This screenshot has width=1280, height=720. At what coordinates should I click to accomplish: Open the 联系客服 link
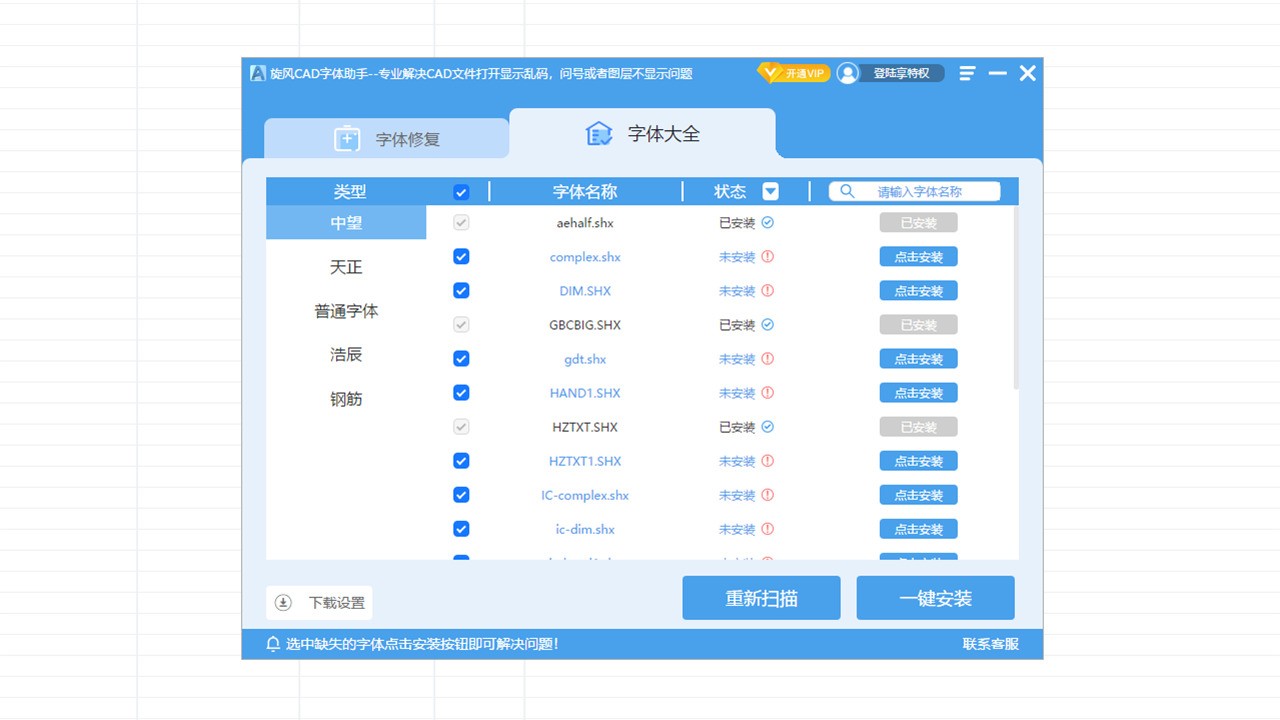pyautogui.click(x=990, y=644)
